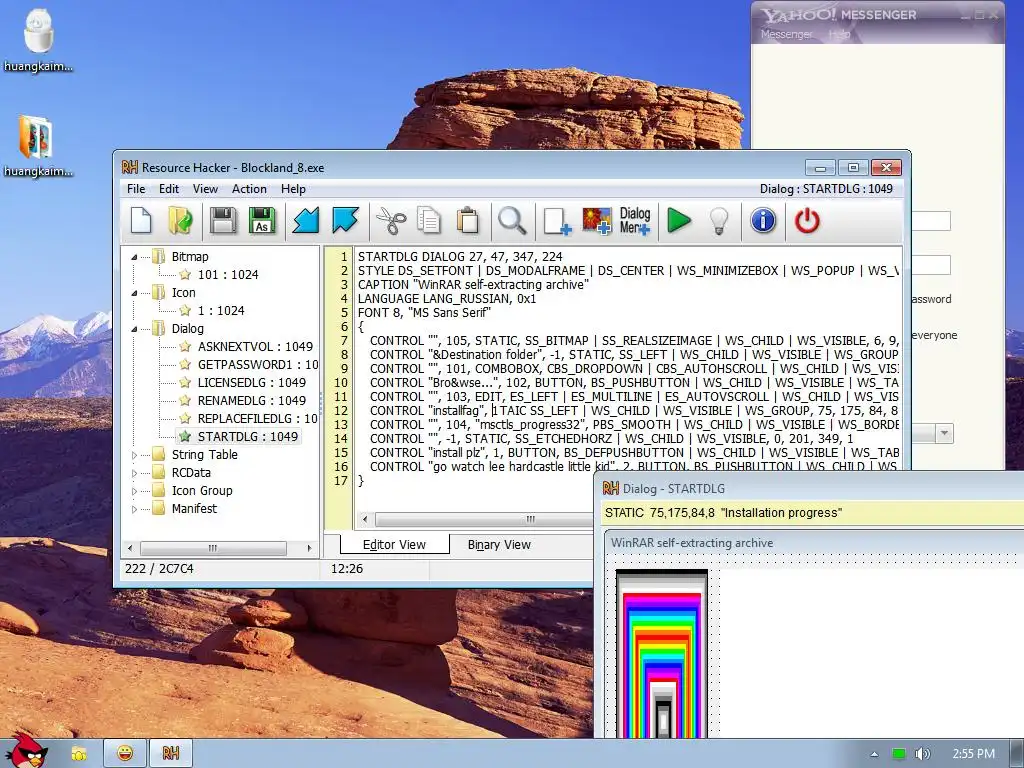Click the Dialog Menu add icon

coord(635,221)
